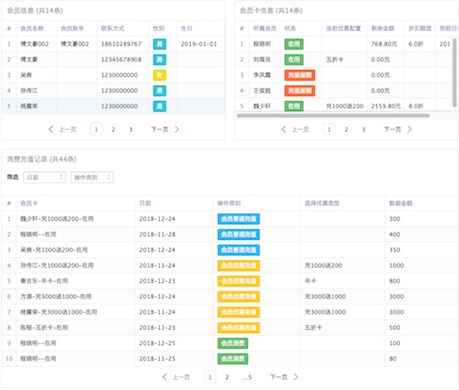Click the 男 gender tag in 傅文豪002 row
Viewport: 459px width, 390px height.
point(159,44)
